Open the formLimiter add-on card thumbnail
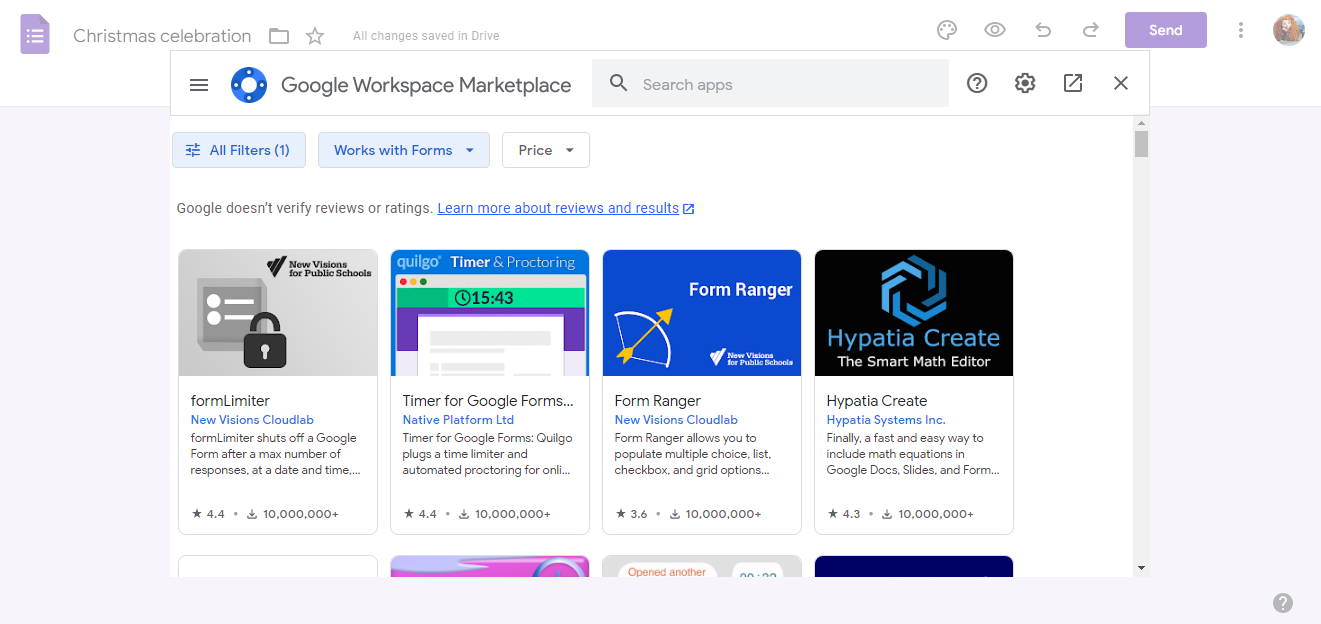 (278, 313)
